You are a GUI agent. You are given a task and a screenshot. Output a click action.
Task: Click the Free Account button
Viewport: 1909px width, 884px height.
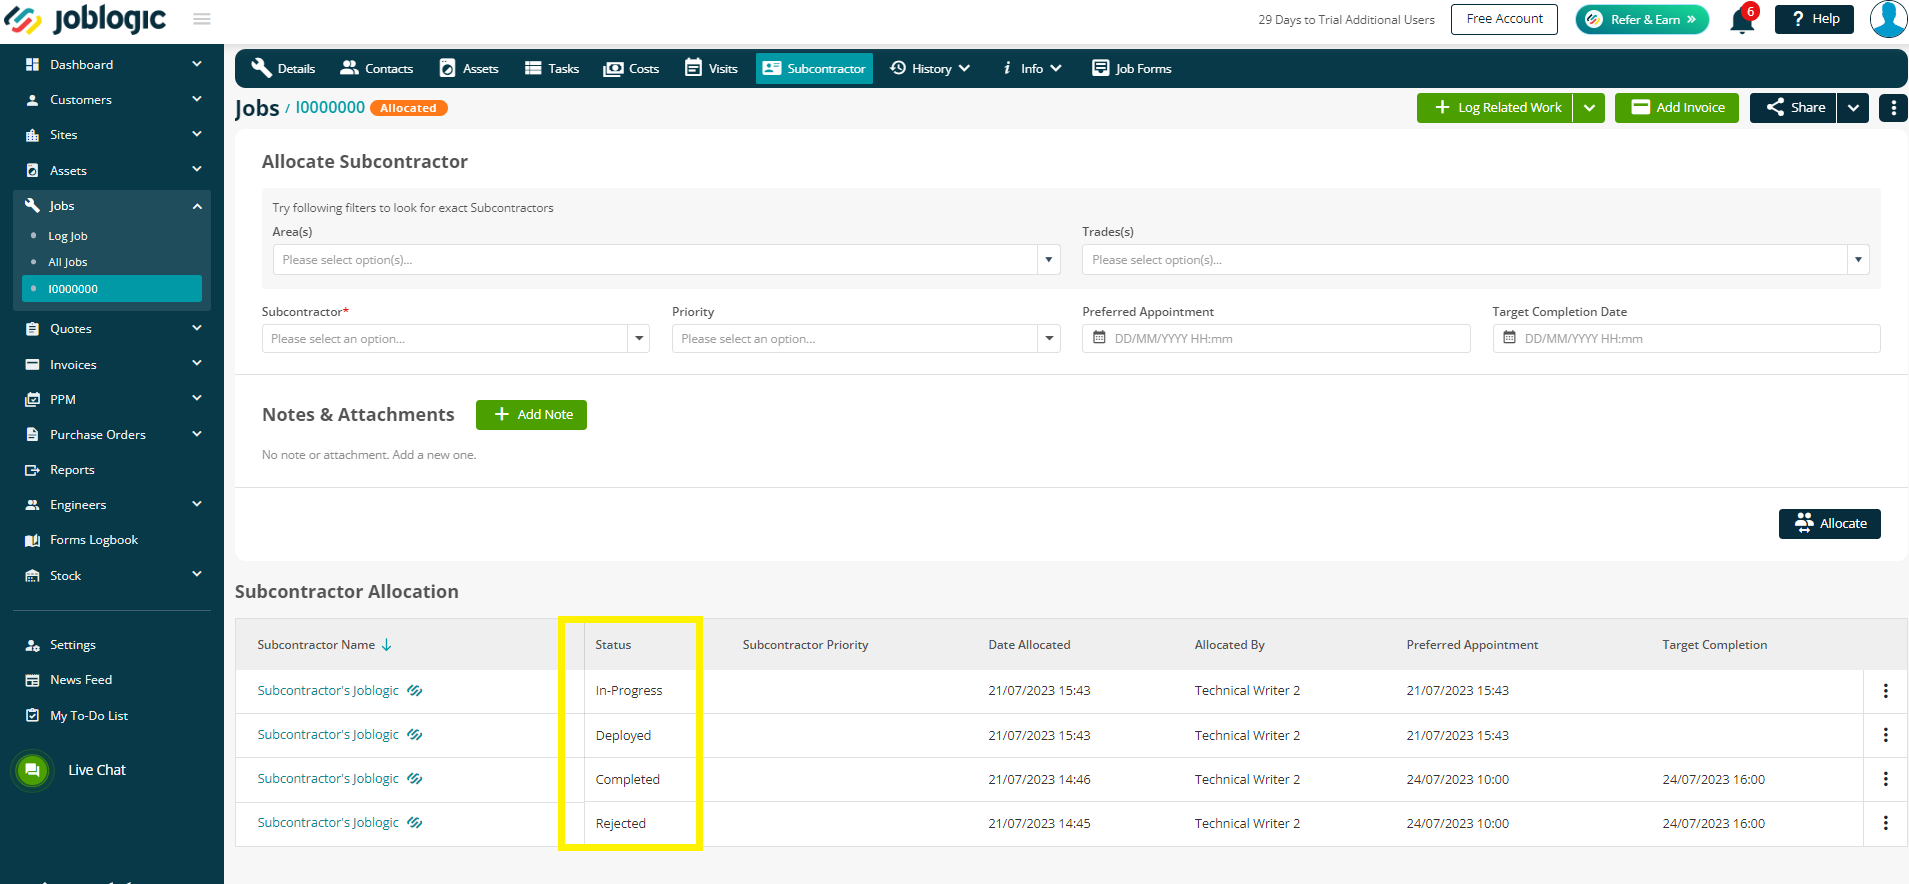point(1504,19)
